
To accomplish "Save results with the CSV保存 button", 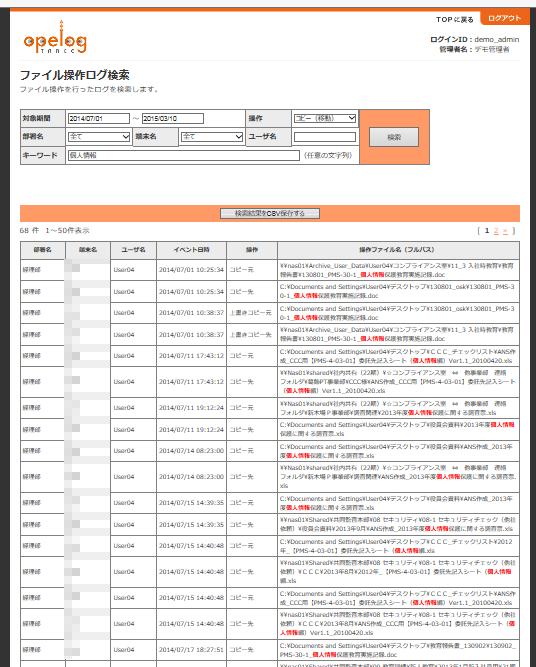I will 270,213.
